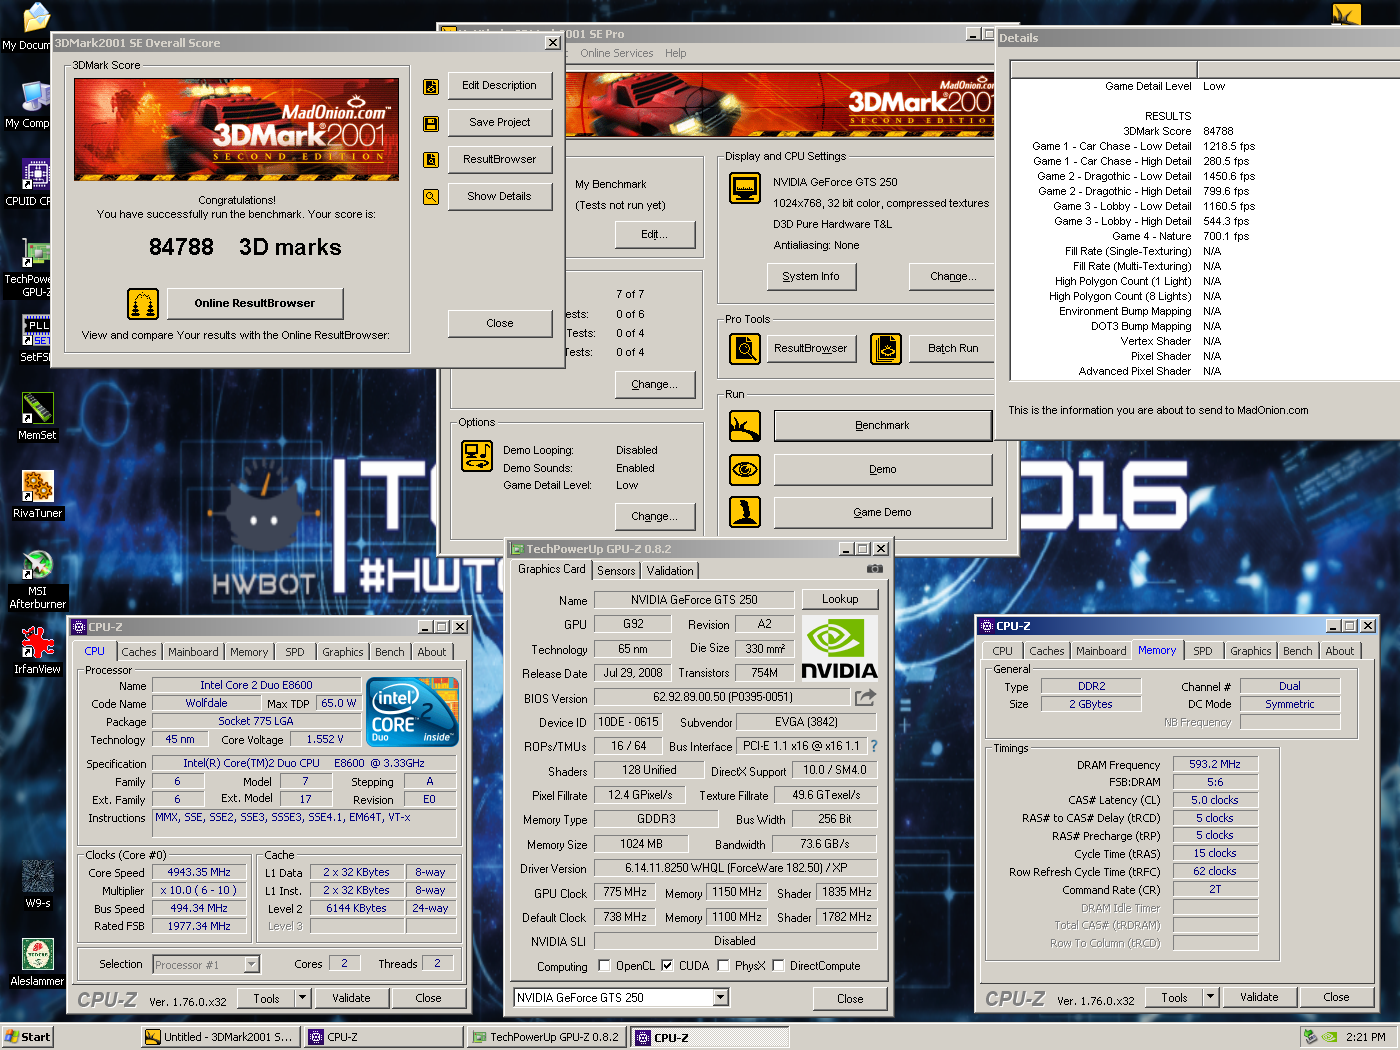Click the DRAM Frequency value in CPU-Z
This screenshot has width=1400, height=1050.
pyautogui.click(x=1215, y=764)
